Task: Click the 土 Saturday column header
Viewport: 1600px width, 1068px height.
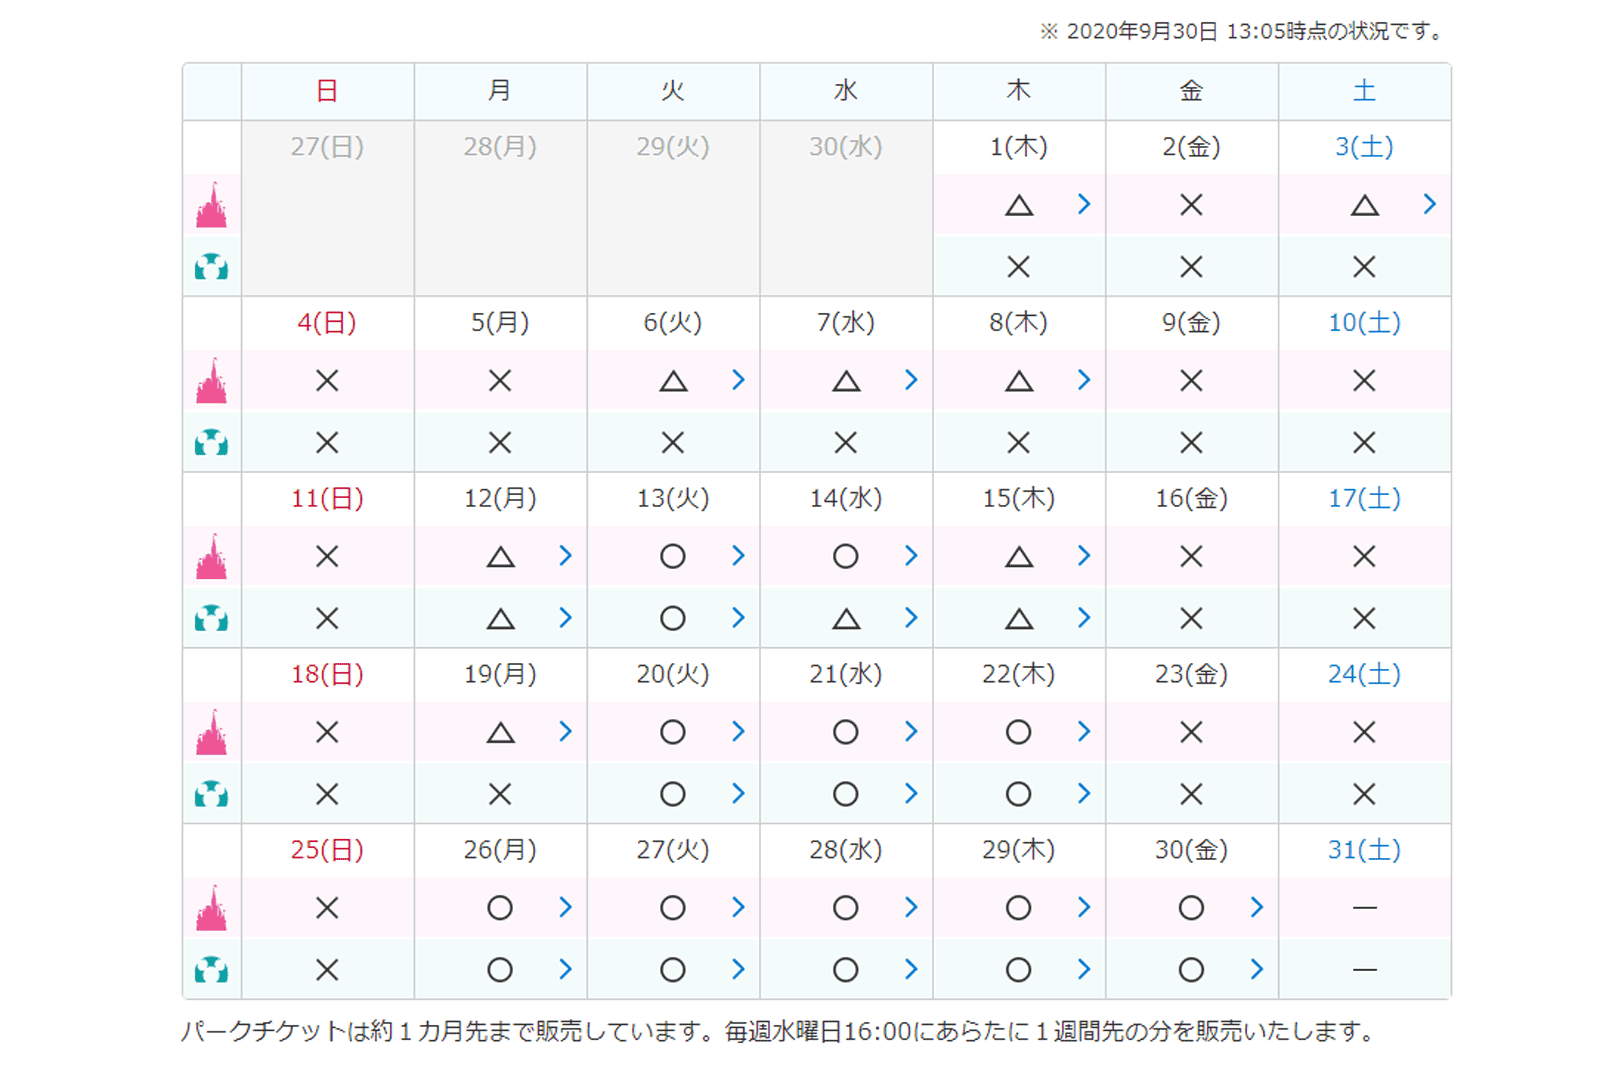Action: [1365, 91]
